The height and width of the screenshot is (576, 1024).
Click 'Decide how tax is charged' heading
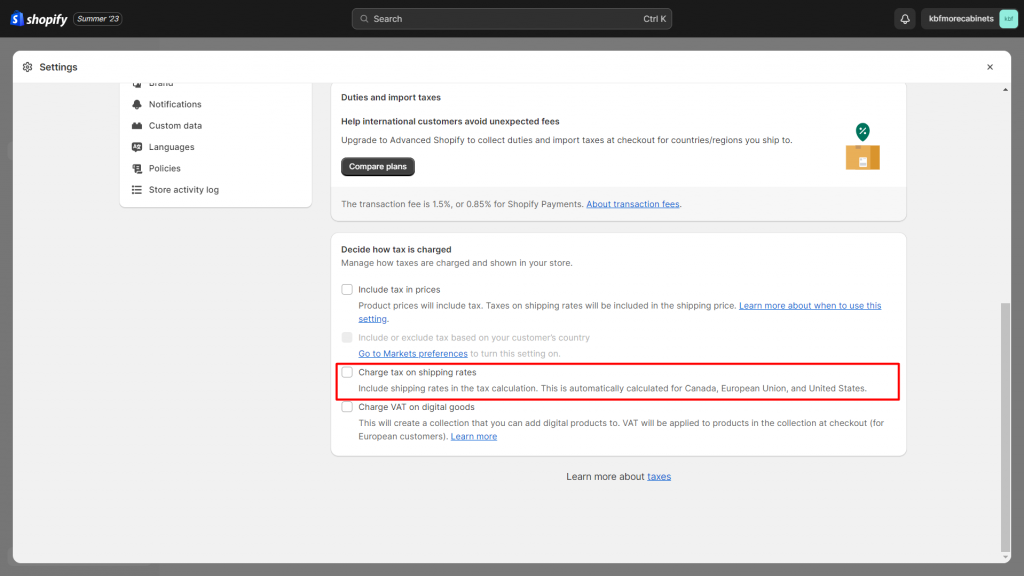[396, 249]
